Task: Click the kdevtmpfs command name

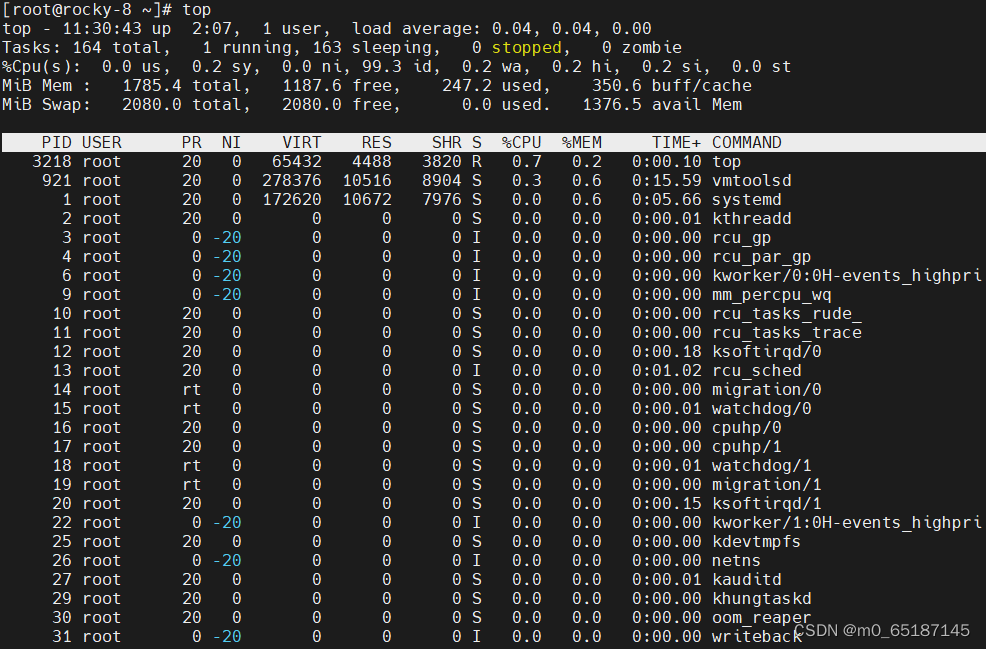Action: click(756, 541)
